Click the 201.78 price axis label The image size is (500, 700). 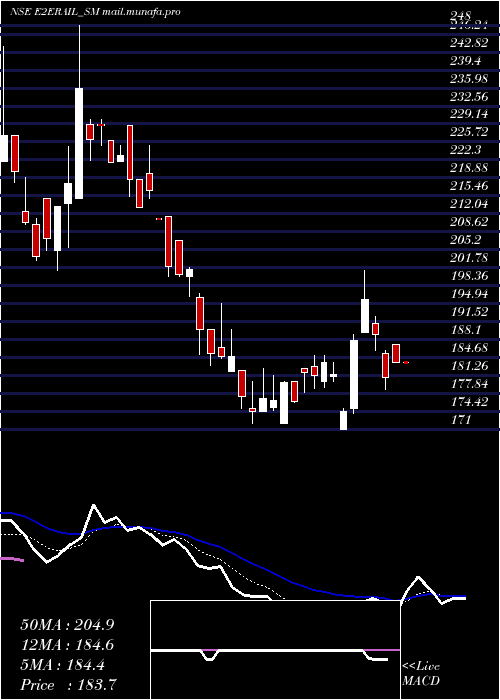pos(467,258)
